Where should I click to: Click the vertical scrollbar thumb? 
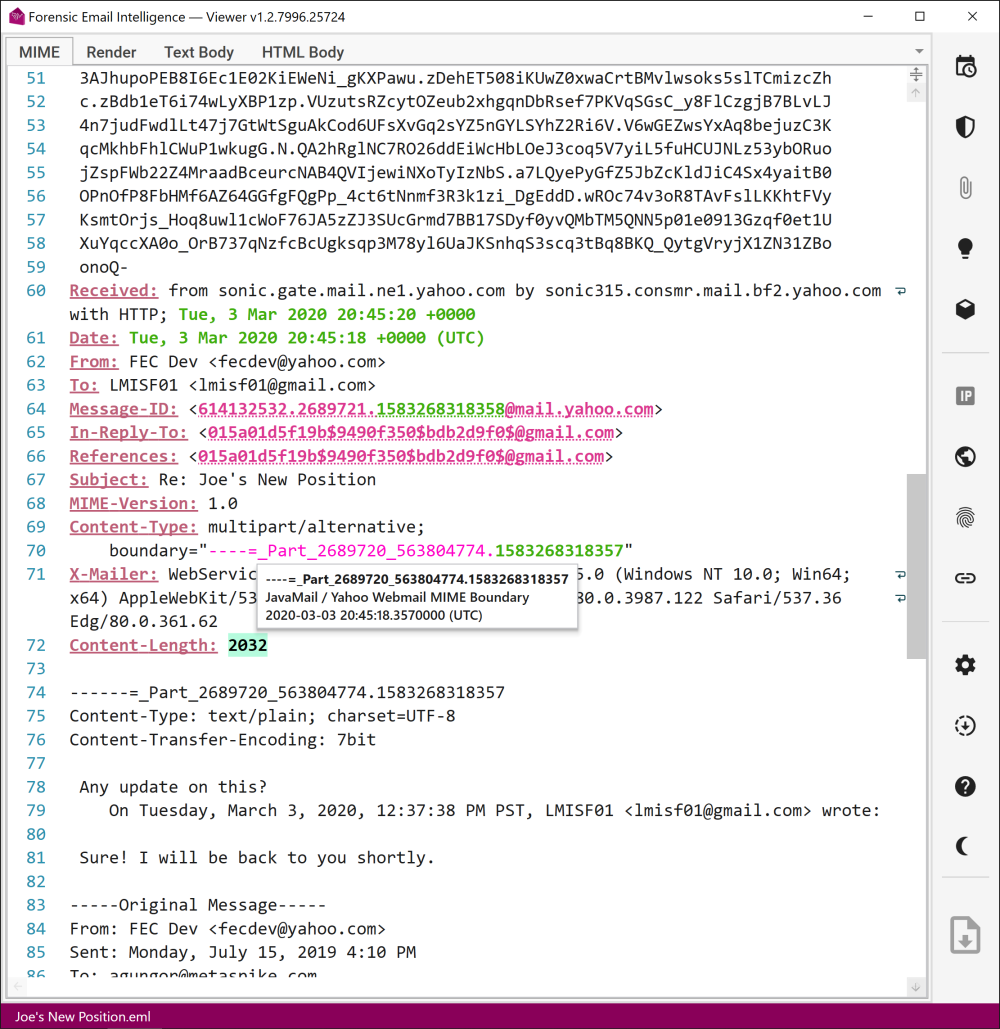pos(916,566)
